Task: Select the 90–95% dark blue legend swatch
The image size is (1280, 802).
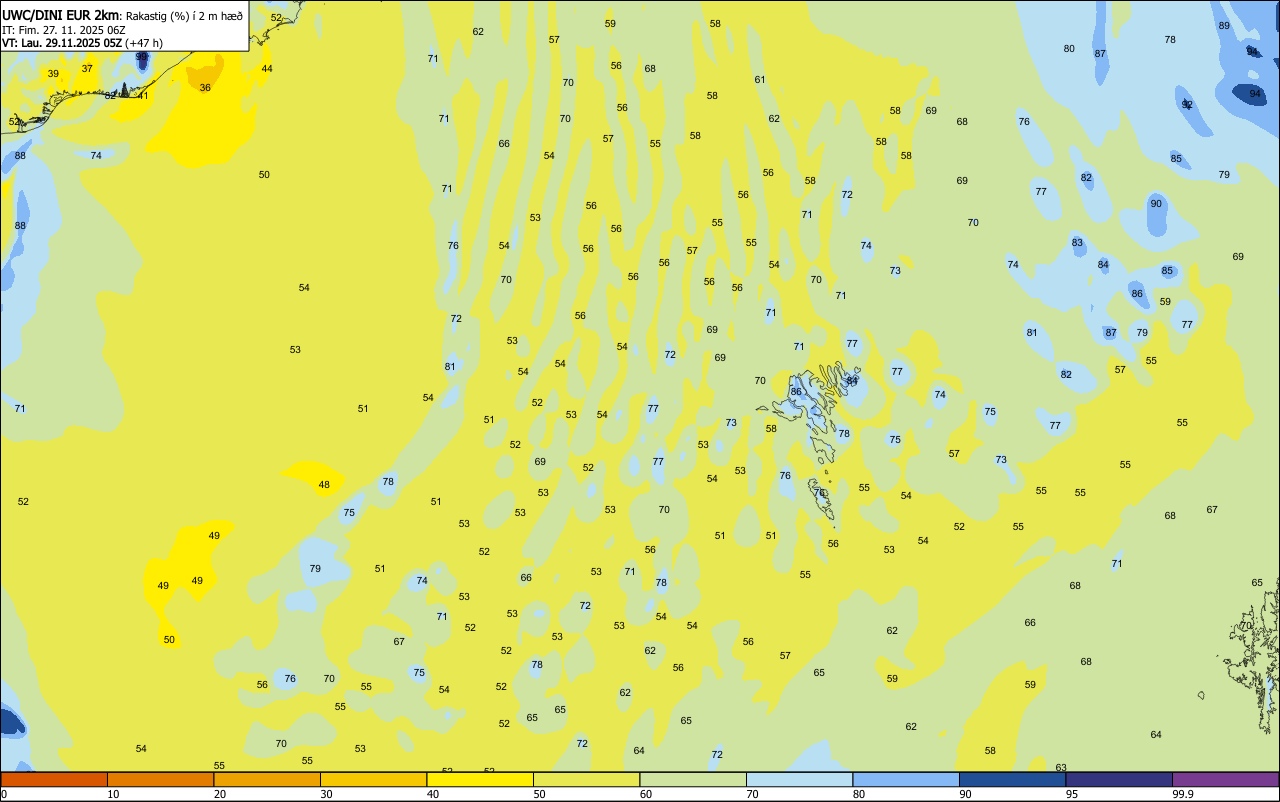Action: coord(1012,779)
